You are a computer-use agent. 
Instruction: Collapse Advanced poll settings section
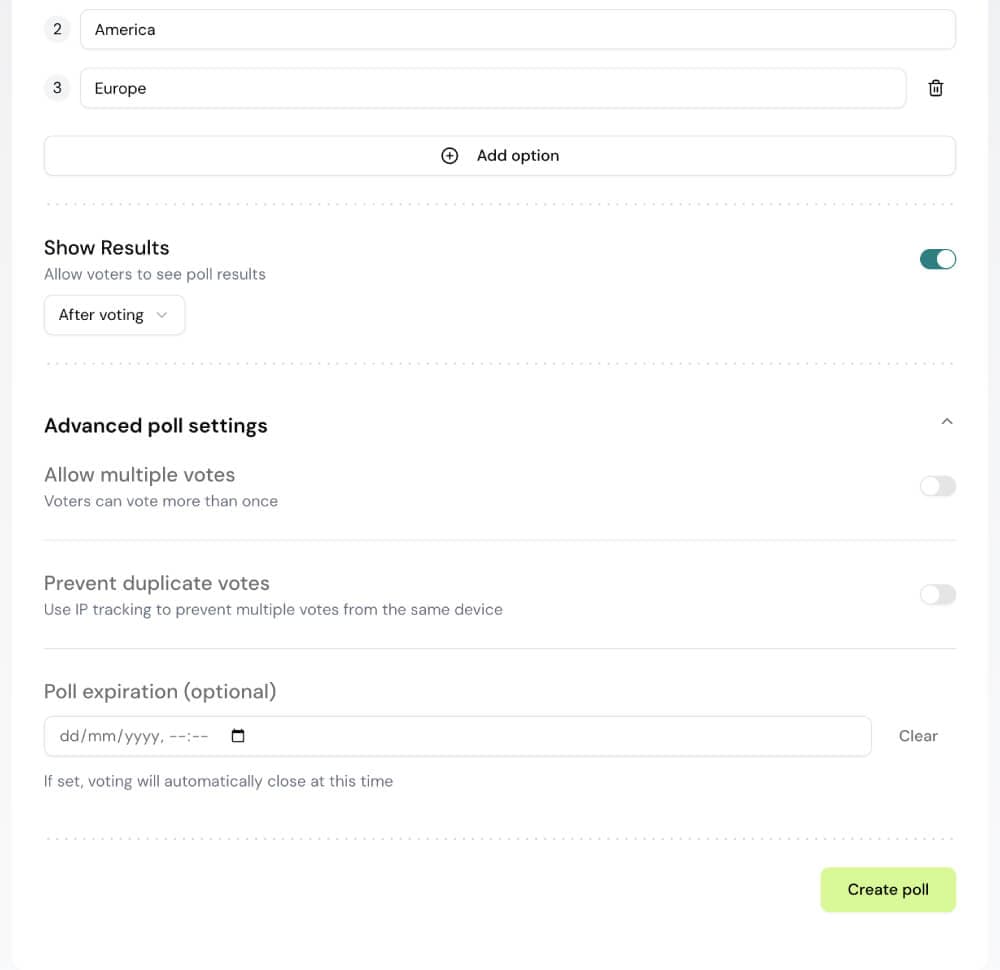(947, 422)
